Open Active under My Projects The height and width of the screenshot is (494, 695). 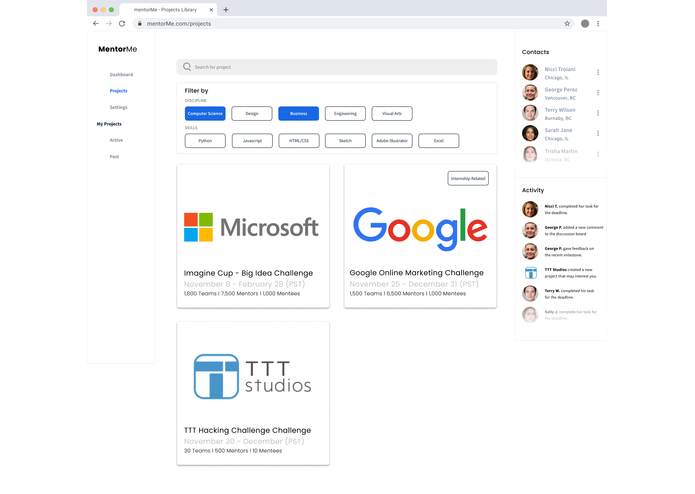tap(116, 140)
